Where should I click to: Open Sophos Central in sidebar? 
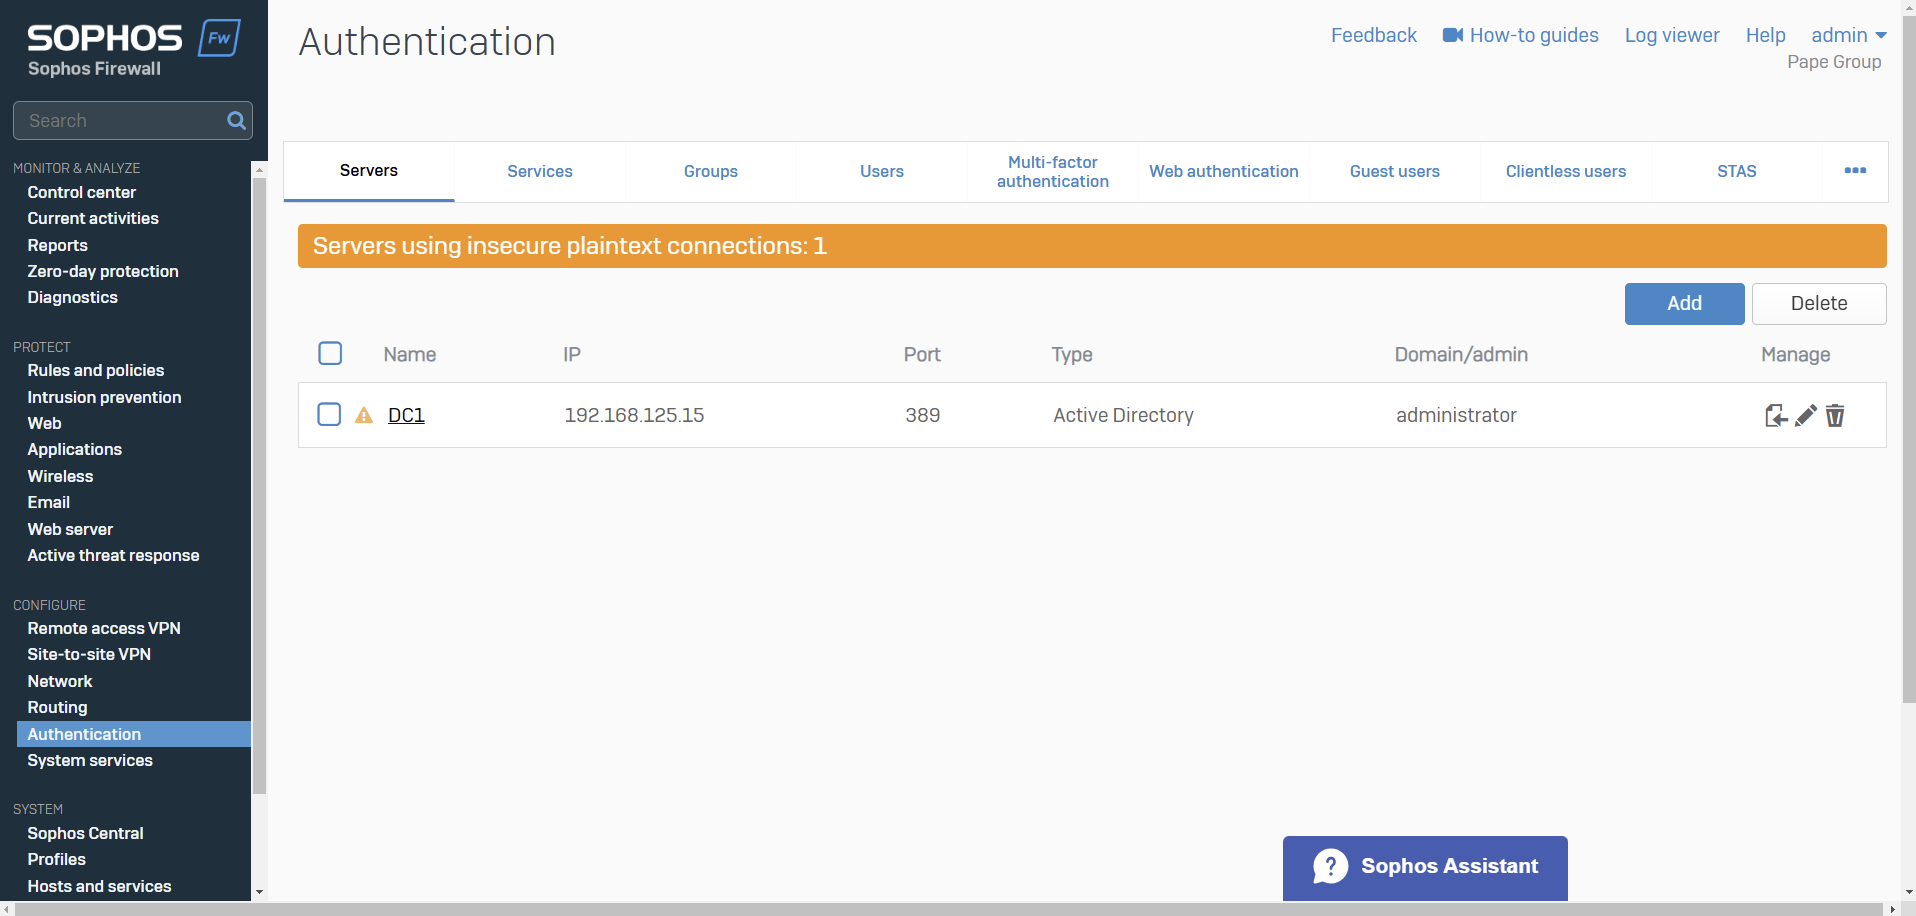86,833
